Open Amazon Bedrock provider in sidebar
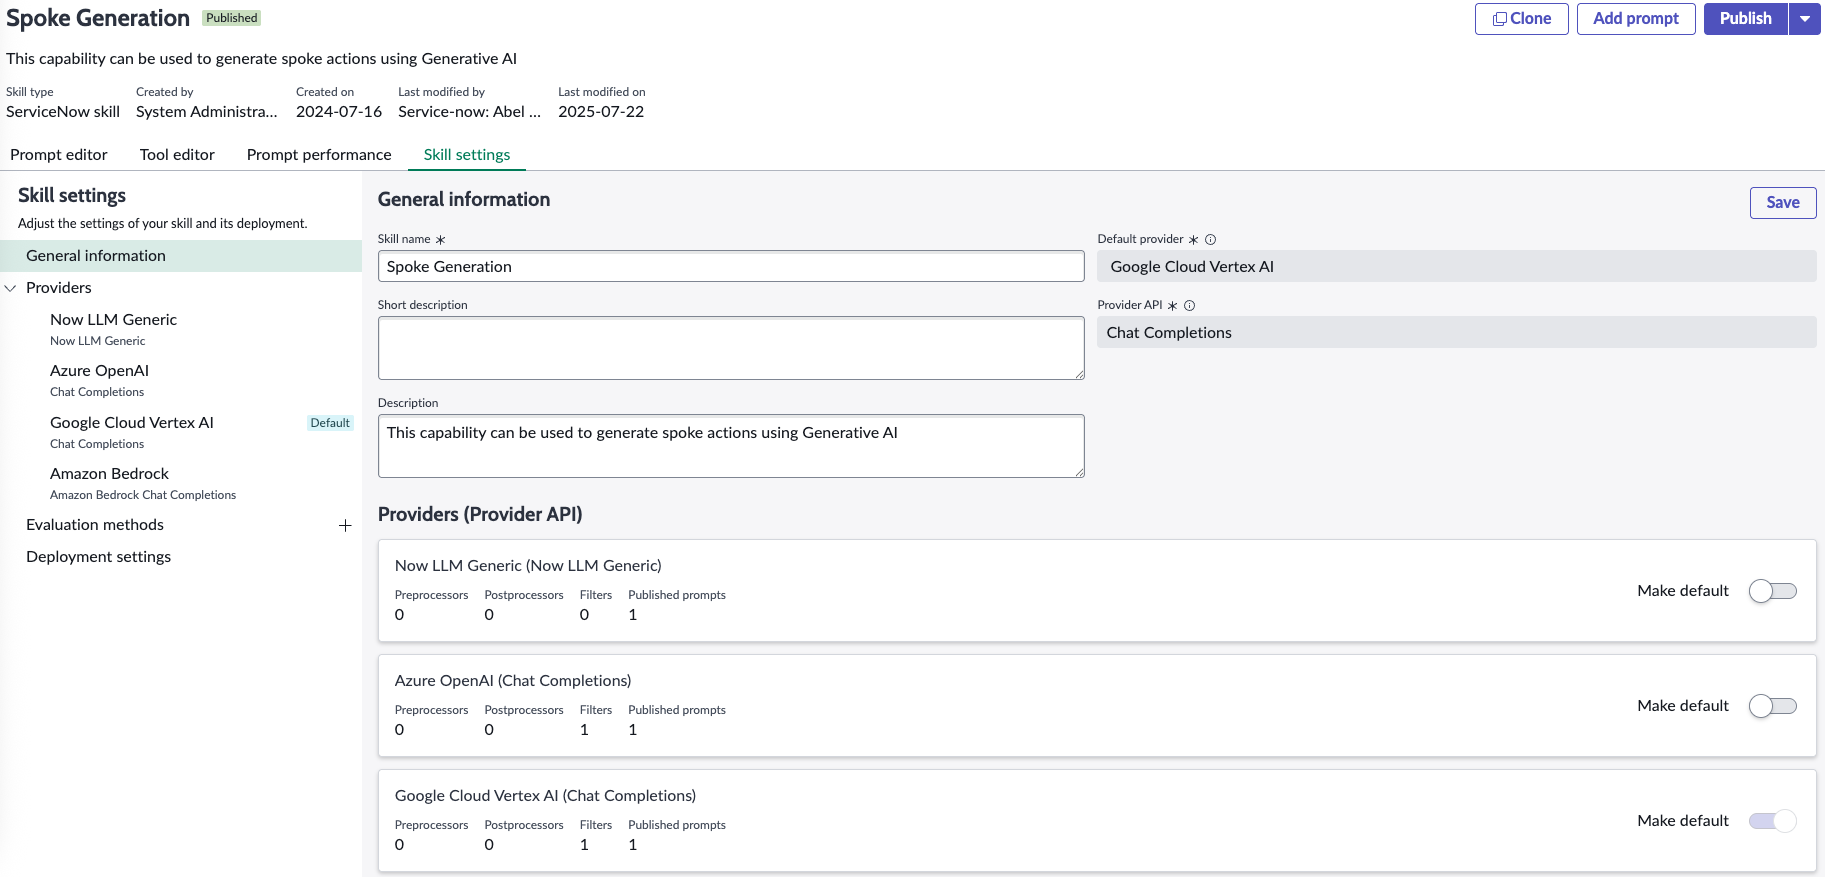The image size is (1825, 877). click(x=143, y=483)
